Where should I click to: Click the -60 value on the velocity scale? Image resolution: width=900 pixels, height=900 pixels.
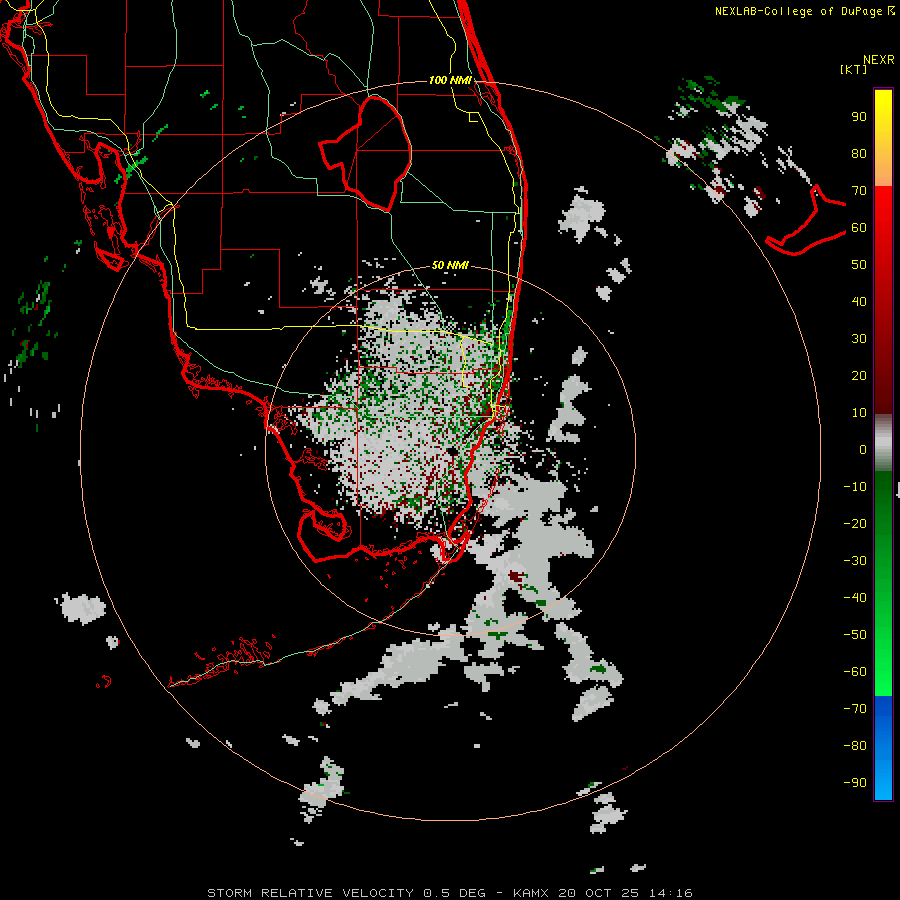(855, 672)
